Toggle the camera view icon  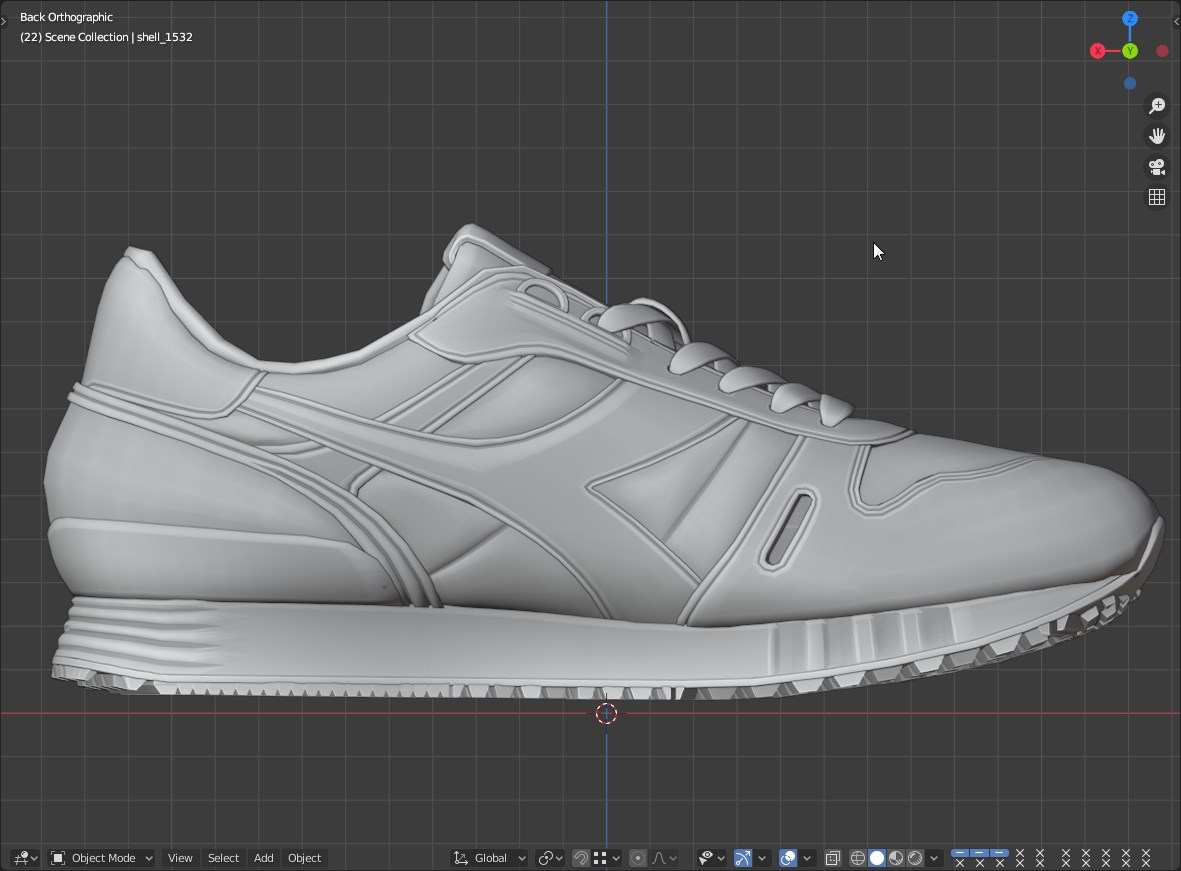click(x=1157, y=167)
